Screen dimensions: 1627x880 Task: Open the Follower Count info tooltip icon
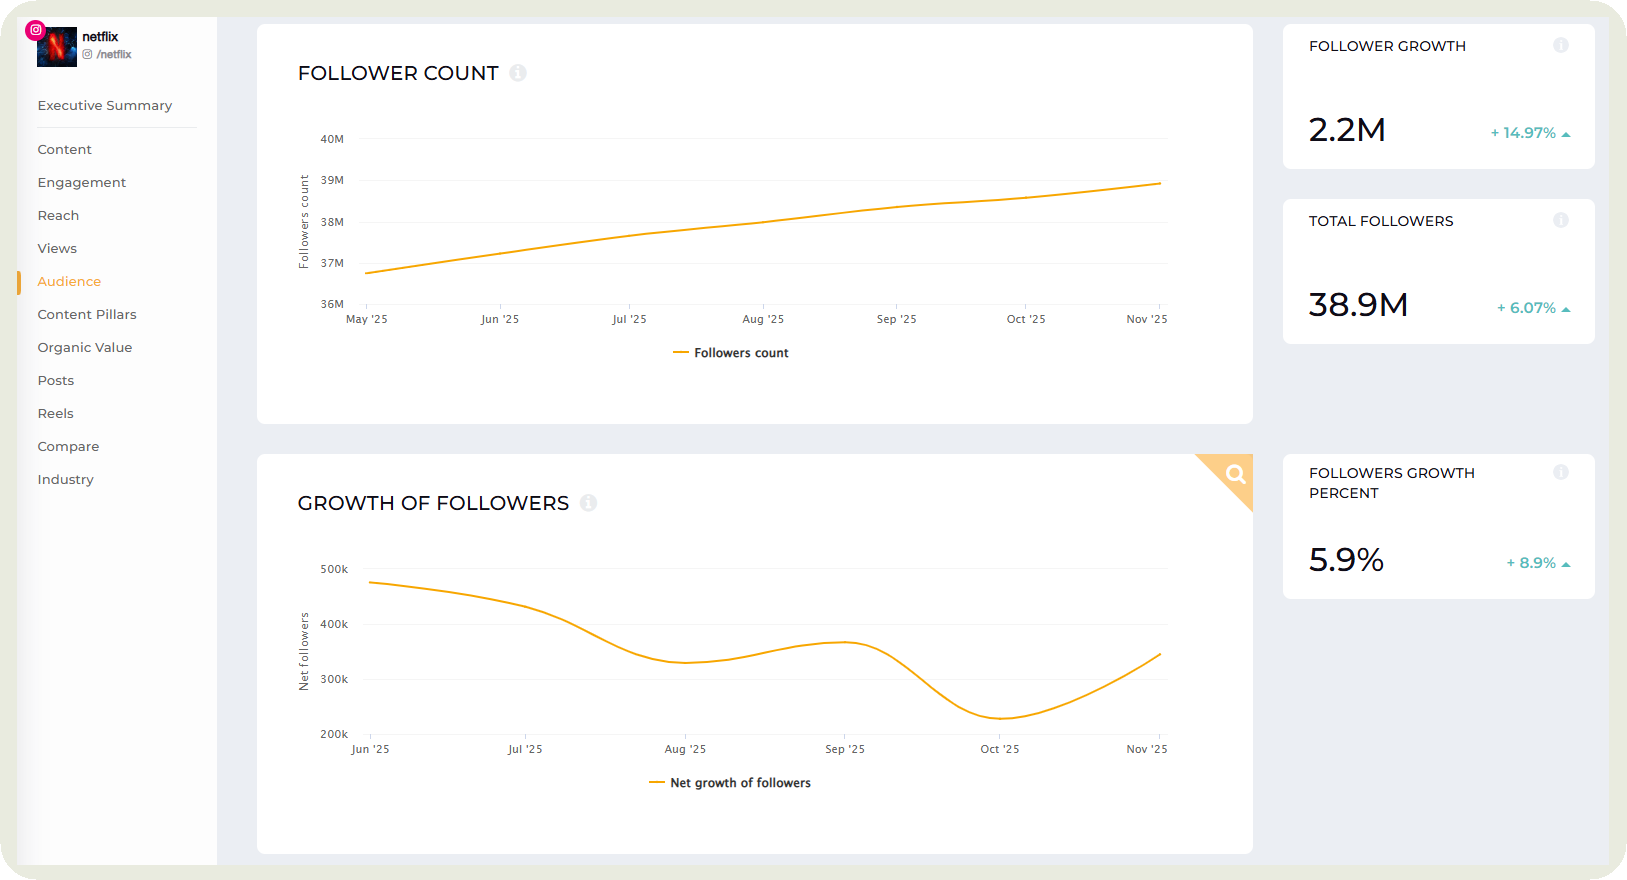(518, 72)
